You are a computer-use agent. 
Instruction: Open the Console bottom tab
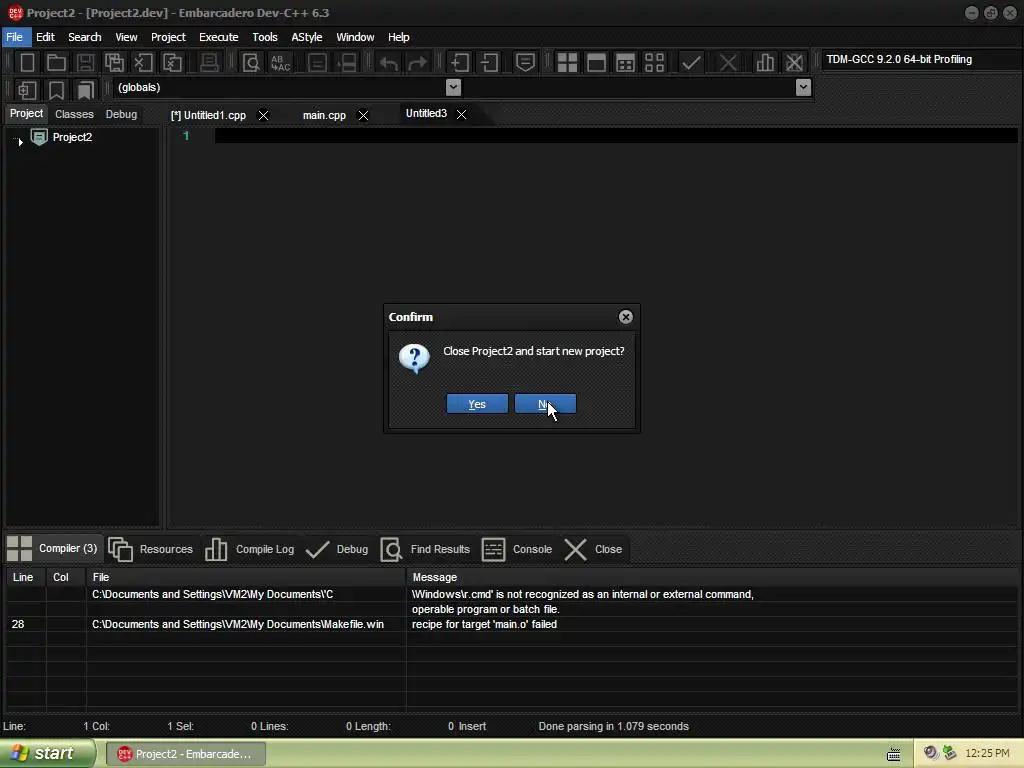[x=517, y=549]
